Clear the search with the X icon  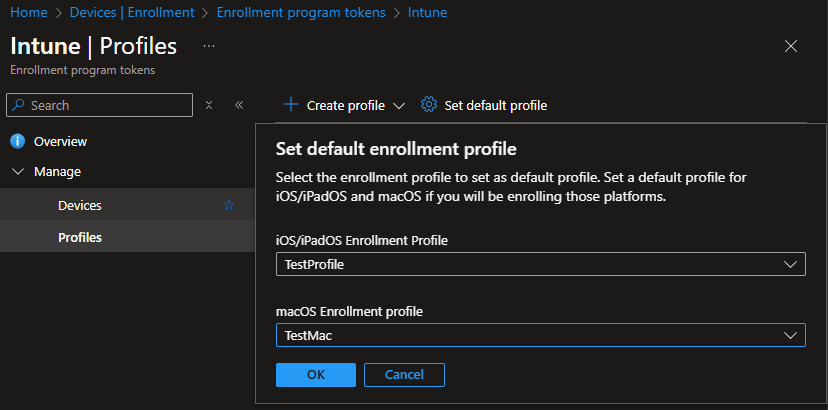tap(209, 105)
